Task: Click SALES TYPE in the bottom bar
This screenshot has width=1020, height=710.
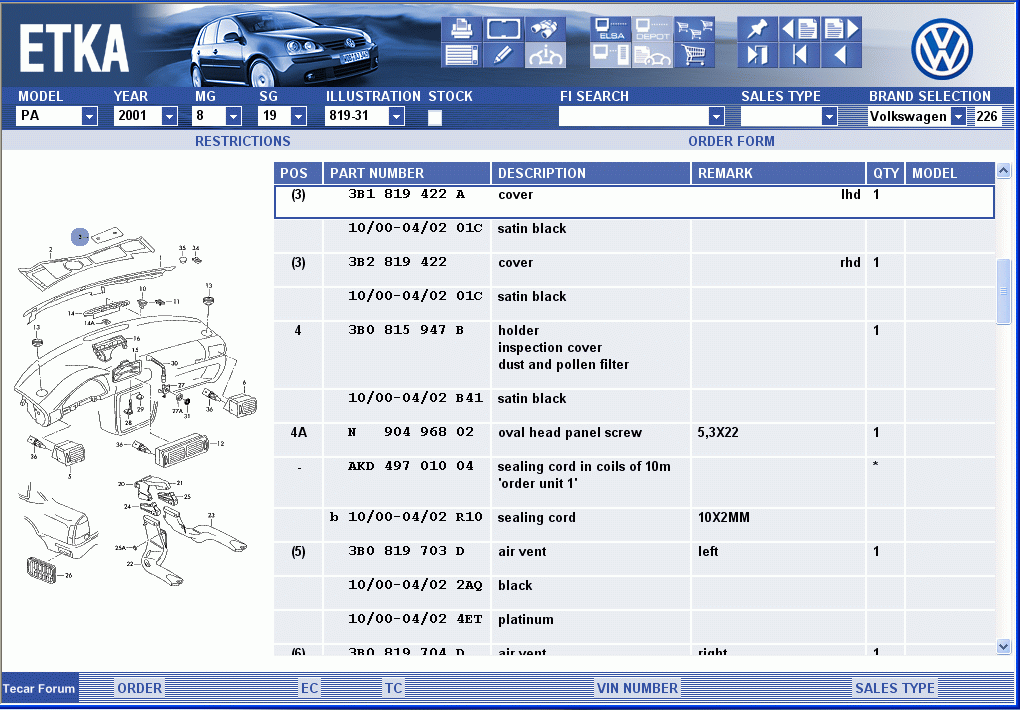Action: point(894,688)
